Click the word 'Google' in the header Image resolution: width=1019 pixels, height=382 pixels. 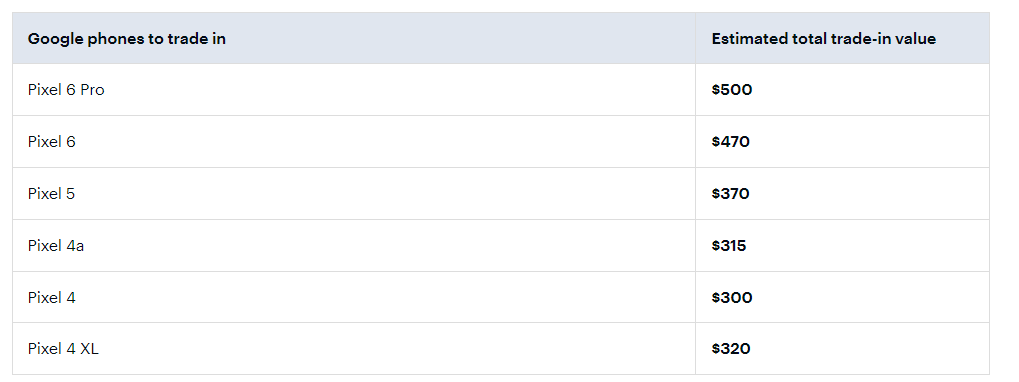[x=55, y=38]
